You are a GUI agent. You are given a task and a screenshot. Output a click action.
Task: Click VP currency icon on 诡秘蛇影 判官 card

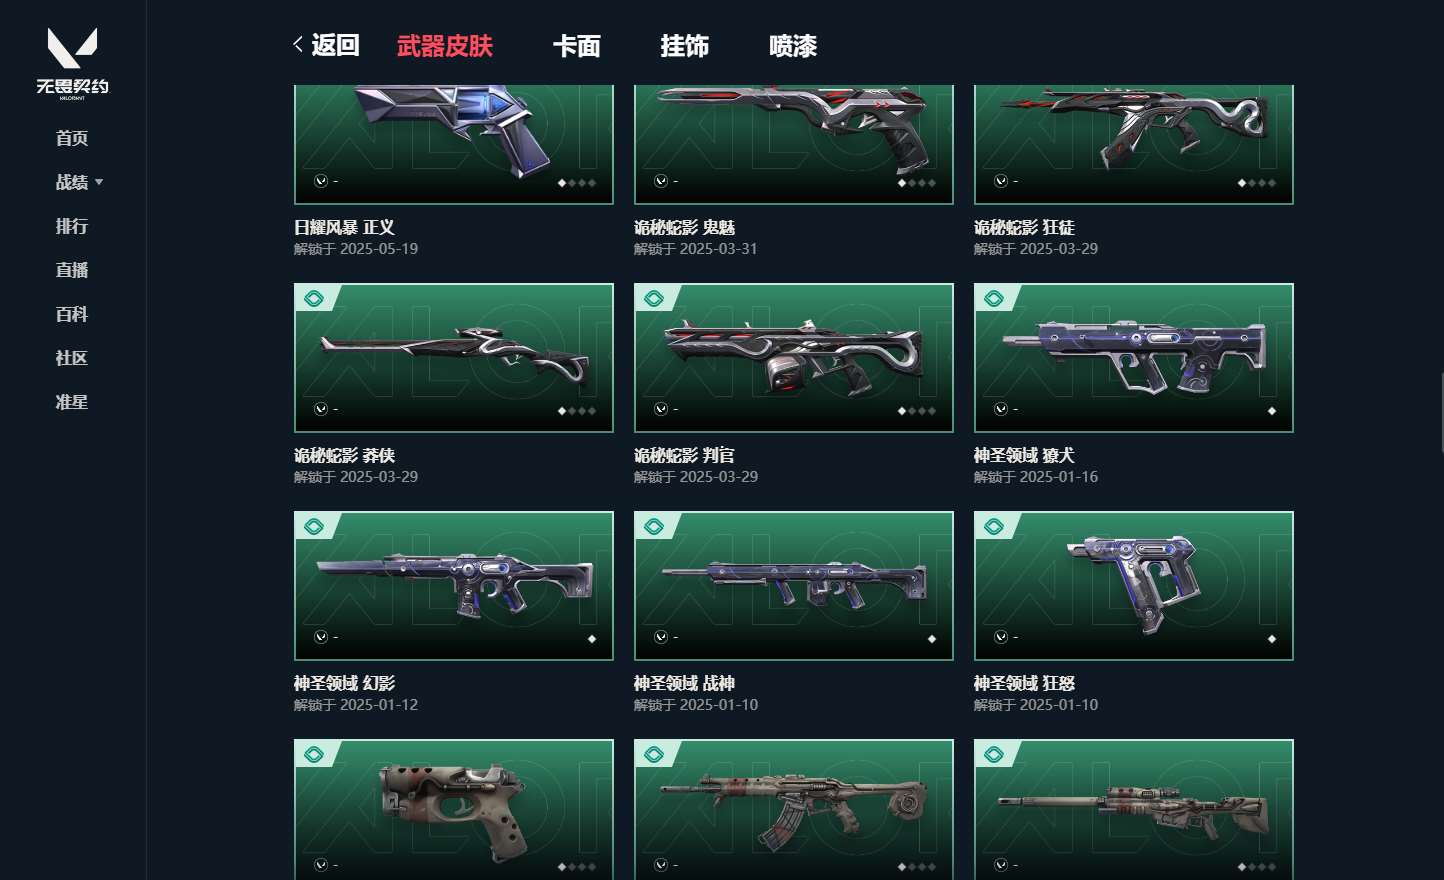(661, 409)
